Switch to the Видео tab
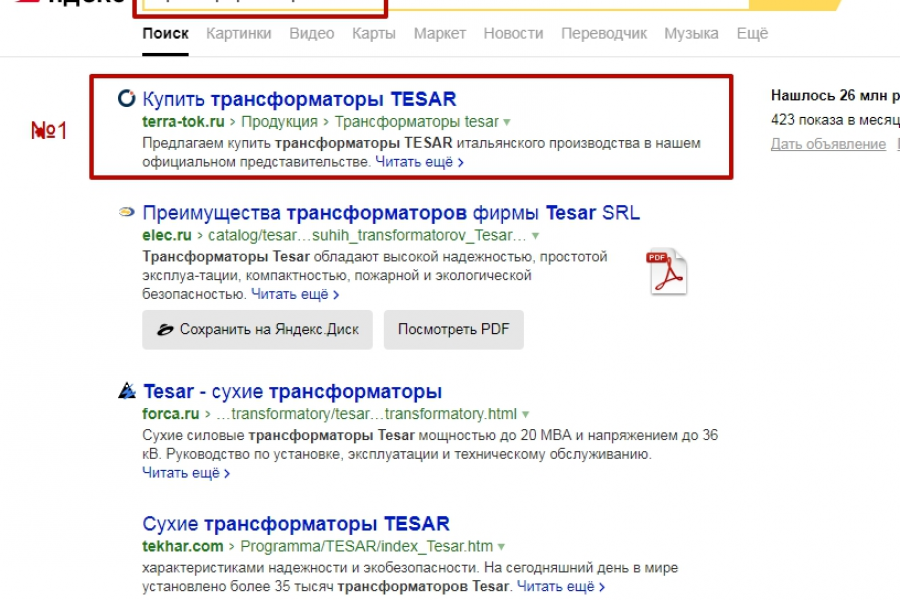 312,33
